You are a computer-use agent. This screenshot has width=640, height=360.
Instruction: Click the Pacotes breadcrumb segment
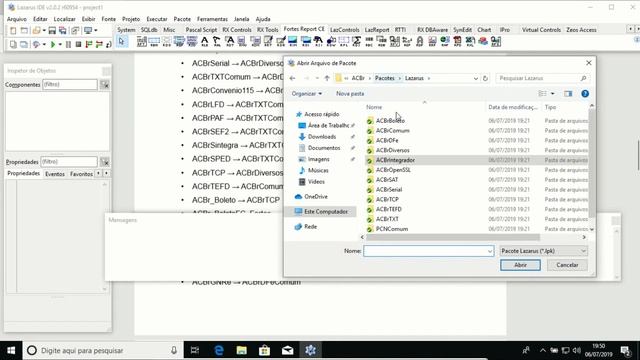point(384,78)
